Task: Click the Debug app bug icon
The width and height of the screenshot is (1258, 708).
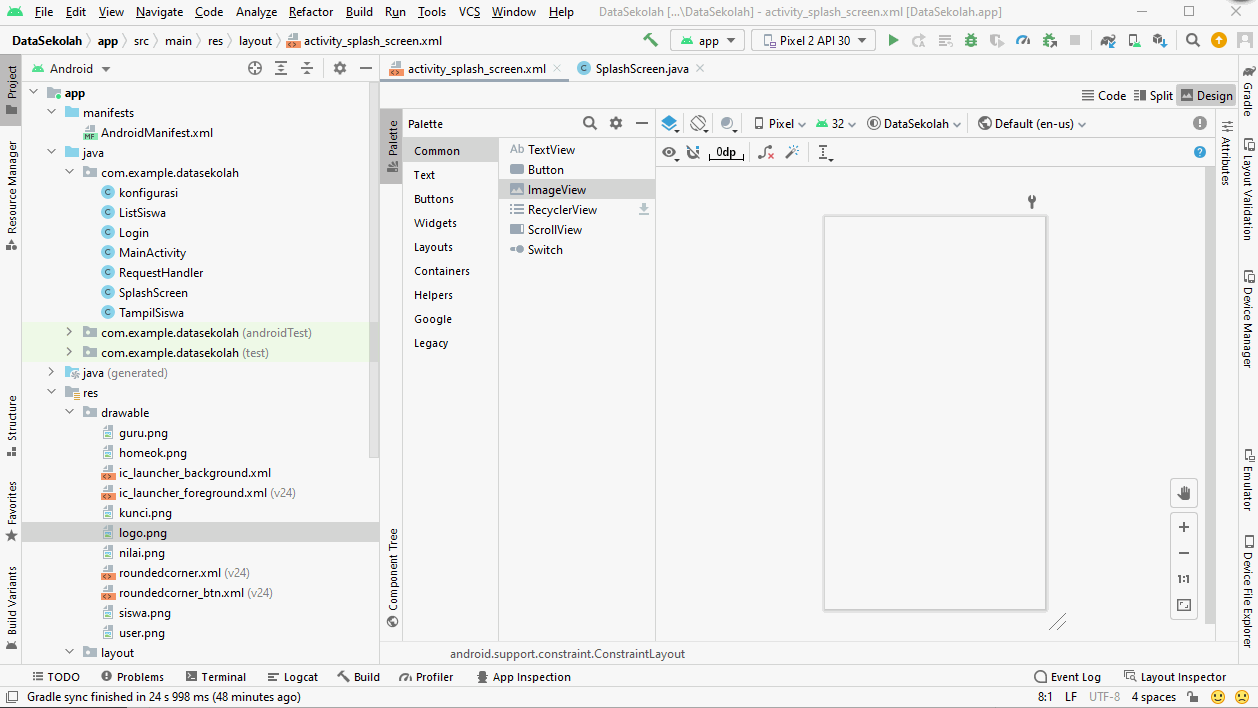Action: (x=970, y=41)
